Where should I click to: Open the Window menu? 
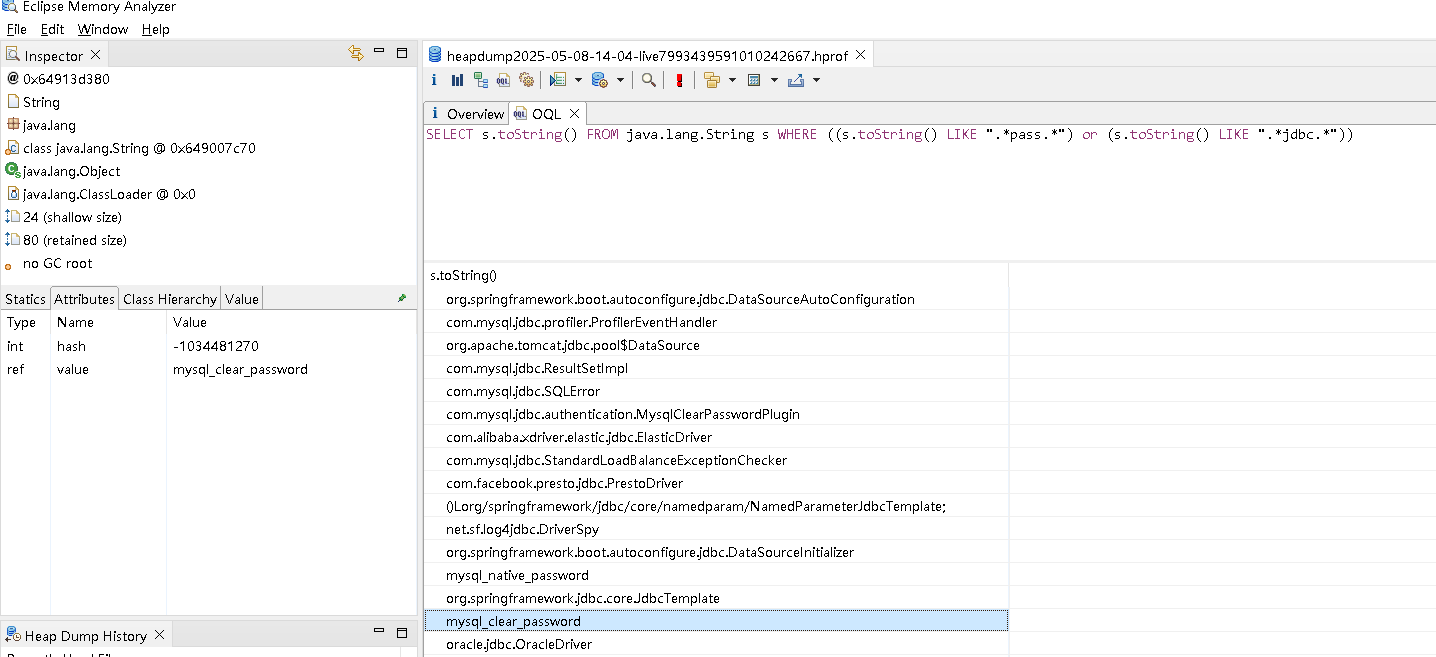pyautogui.click(x=103, y=29)
